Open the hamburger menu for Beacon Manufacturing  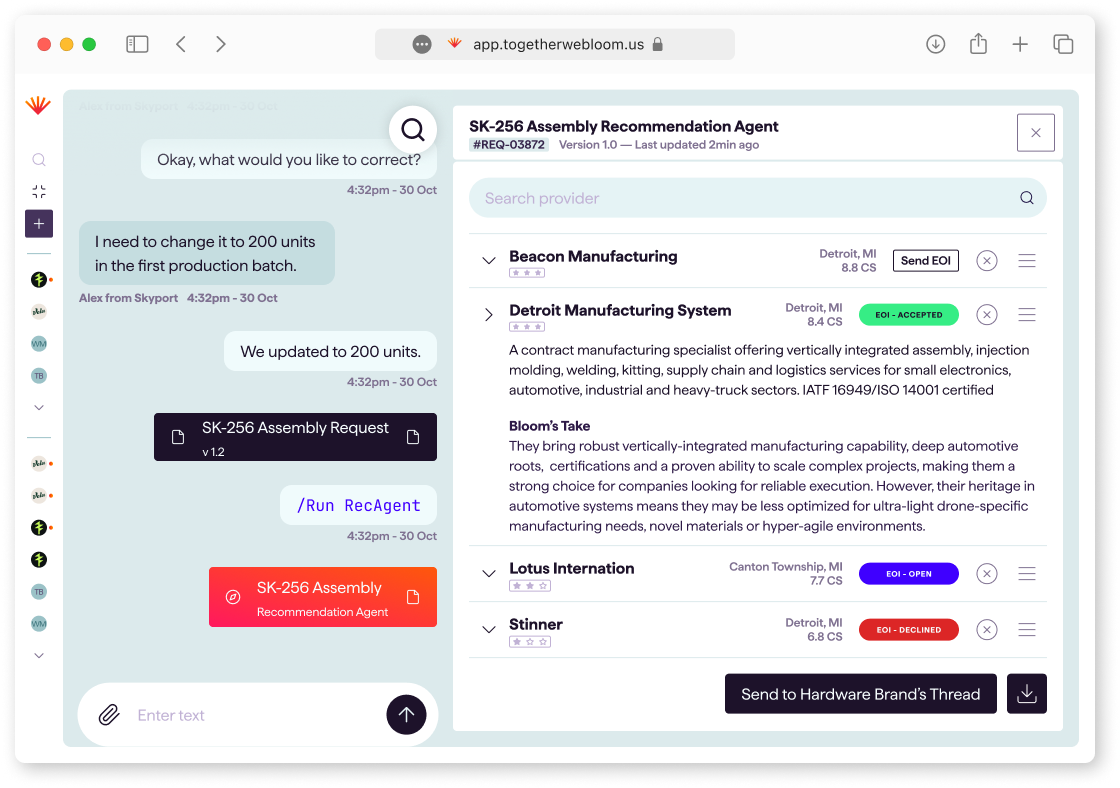(x=1026, y=260)
